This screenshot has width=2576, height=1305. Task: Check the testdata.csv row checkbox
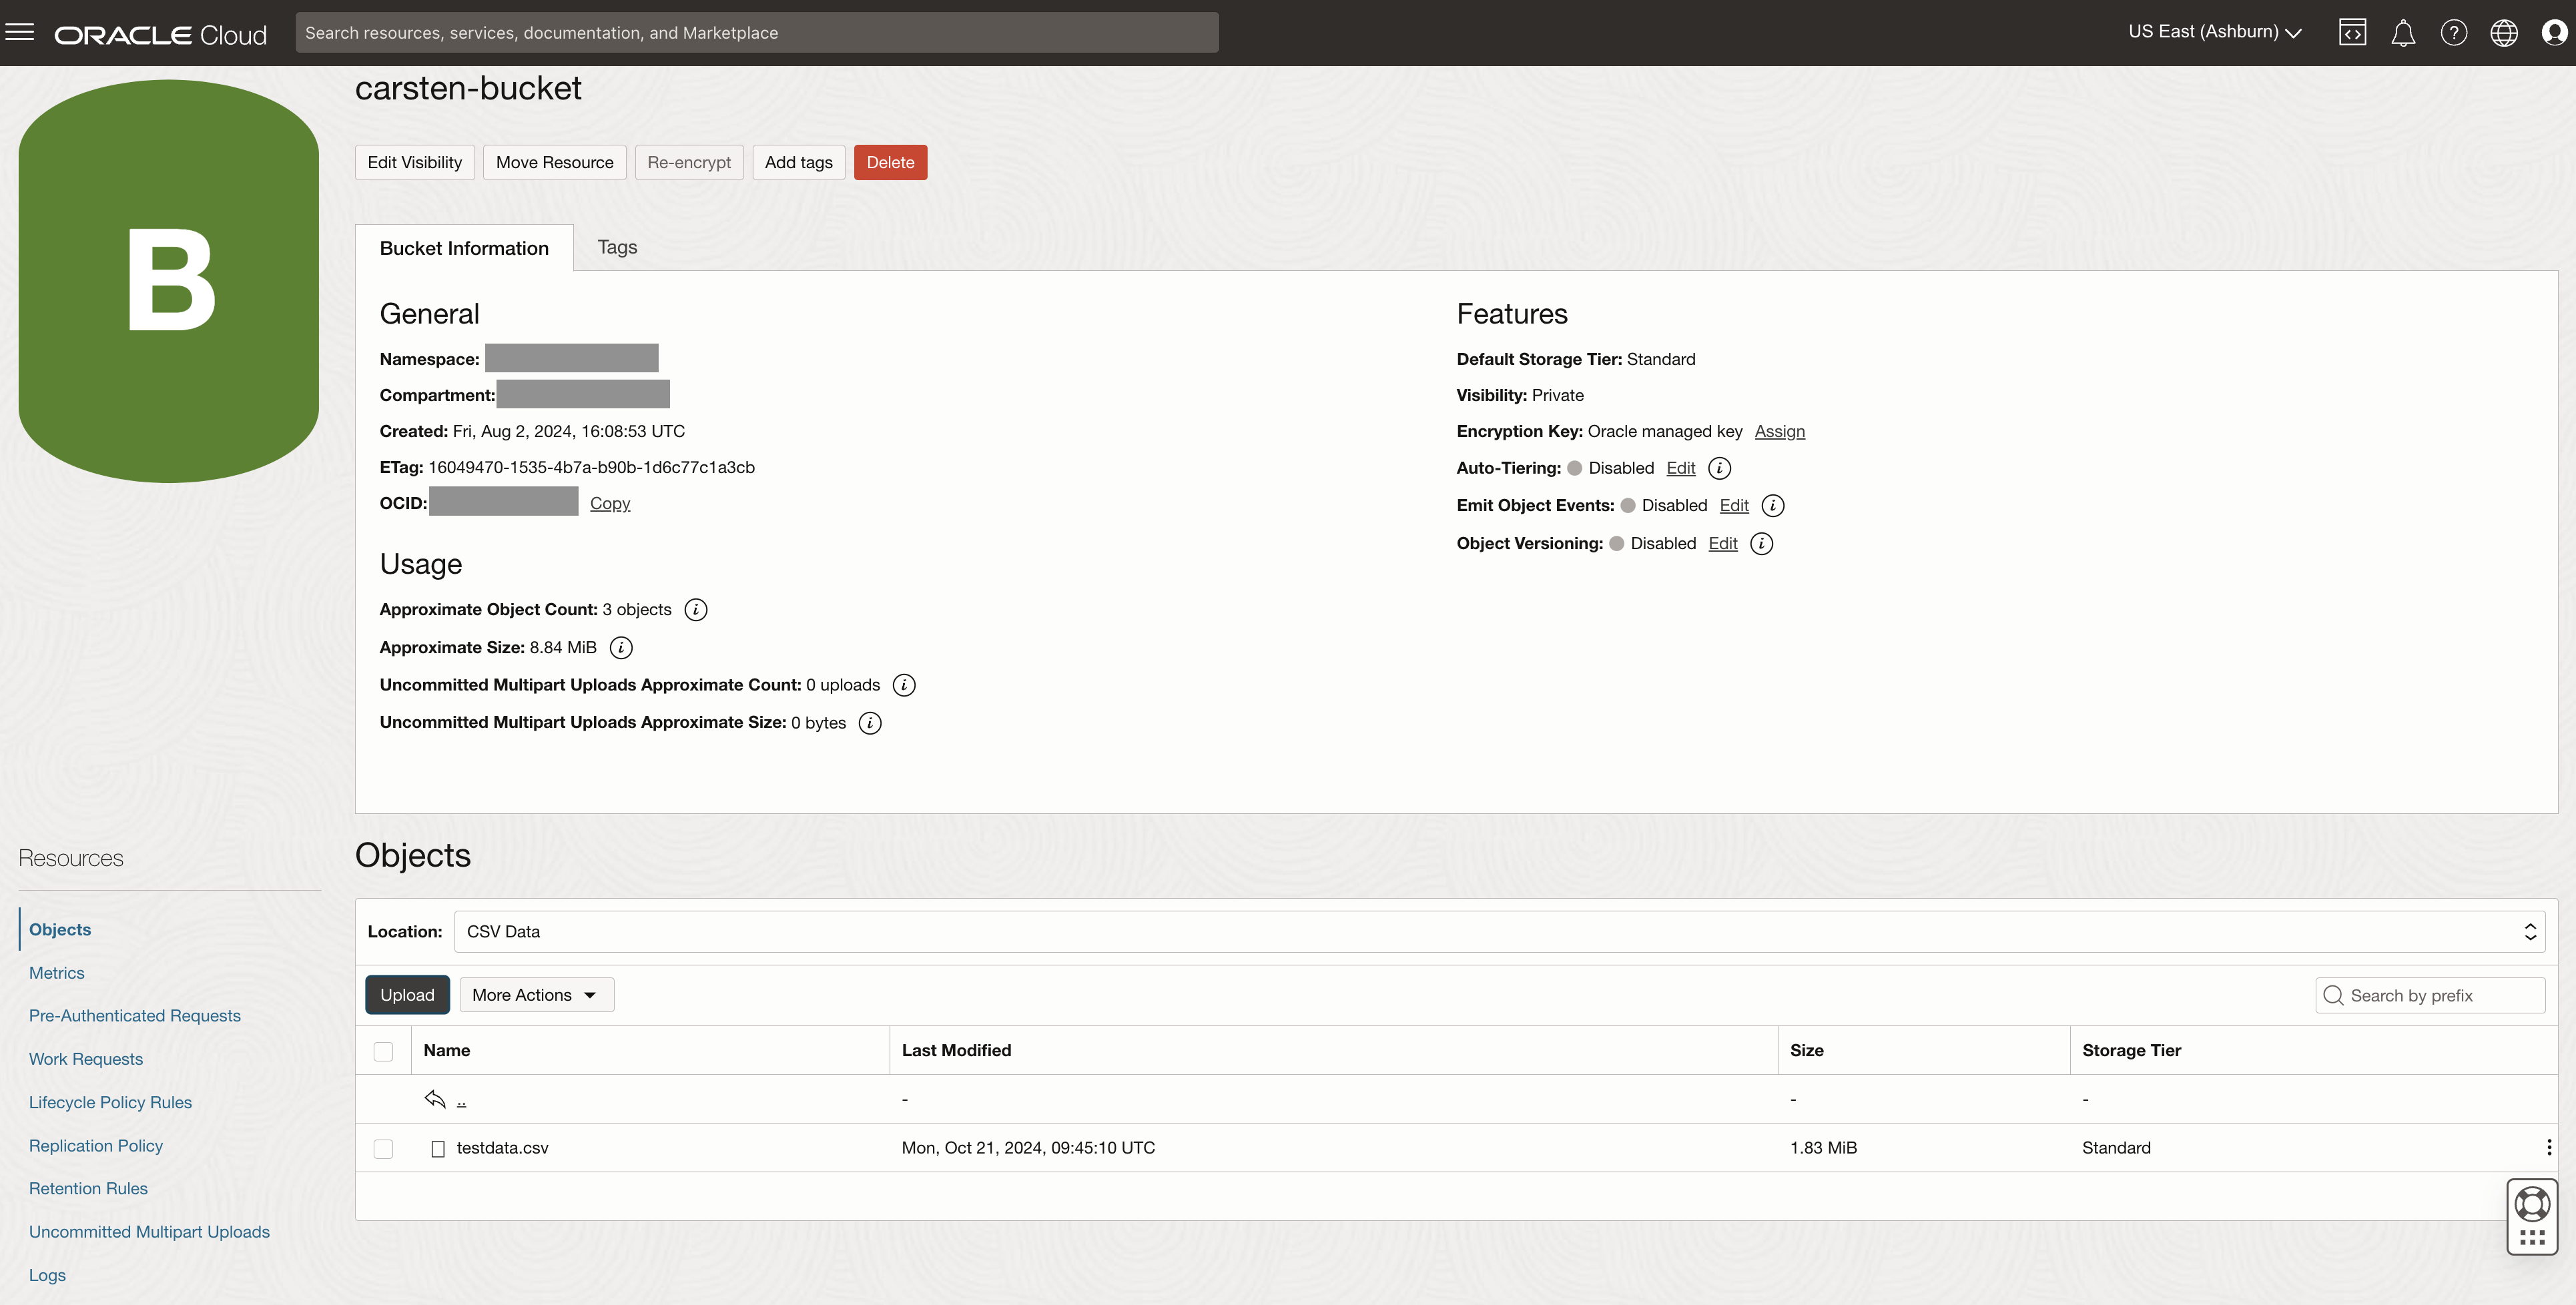point(383,1148)
